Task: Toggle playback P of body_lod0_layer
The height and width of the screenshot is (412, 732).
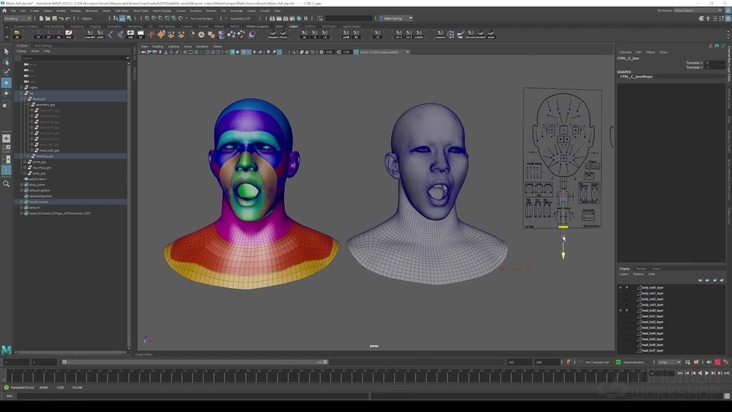Action: click(x=626, y=287)
